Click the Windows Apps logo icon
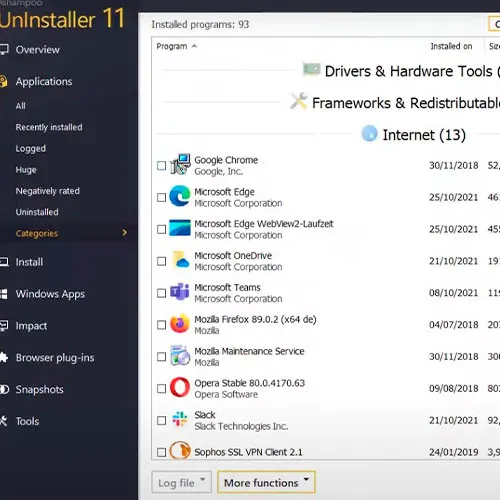 [3, 294]
